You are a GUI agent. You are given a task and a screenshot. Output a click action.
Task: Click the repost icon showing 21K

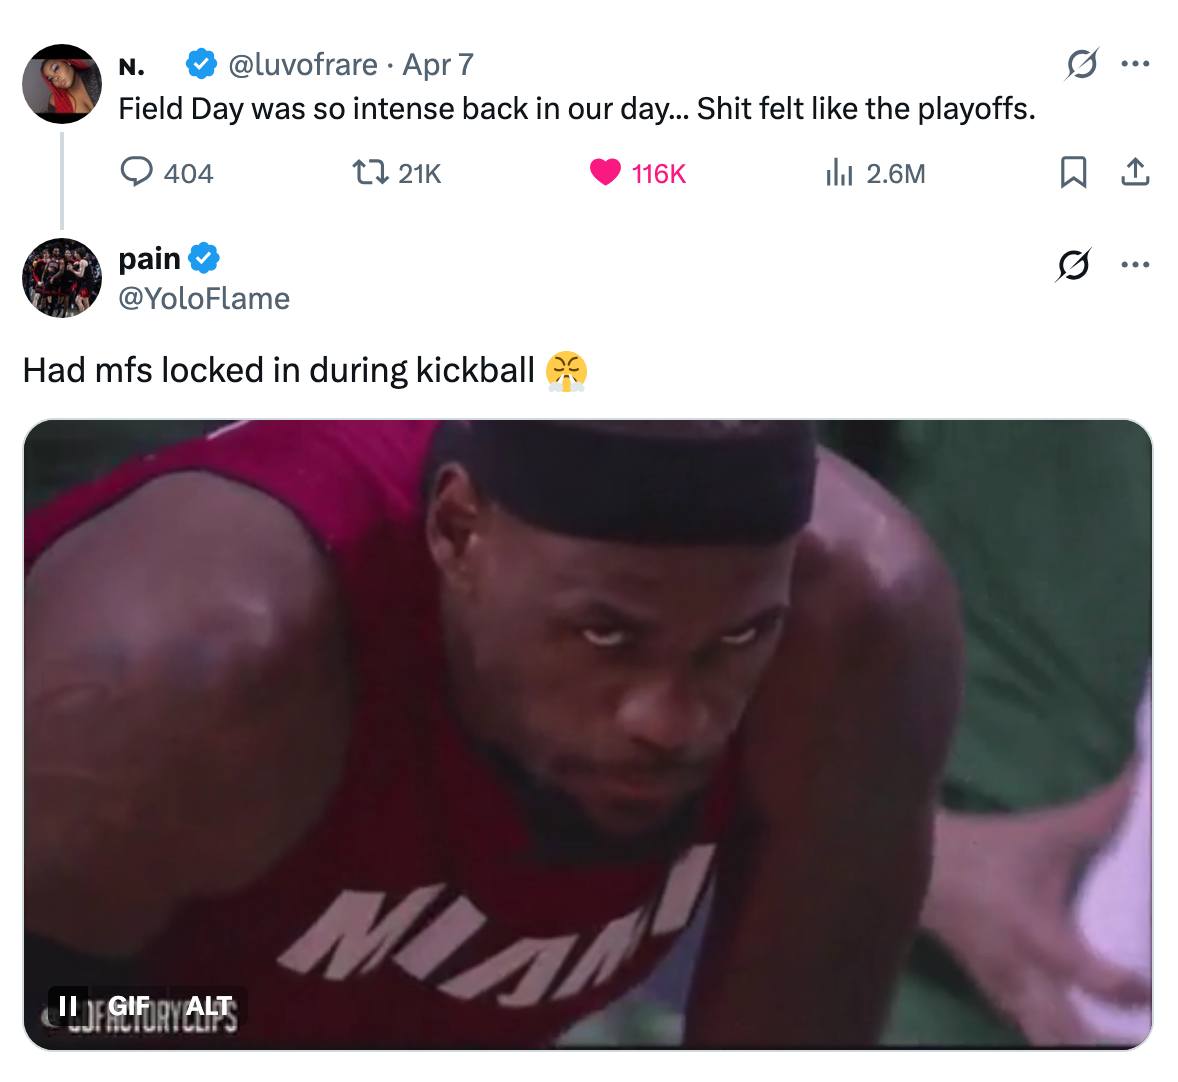pyautogui.click(x=370, y=172)
